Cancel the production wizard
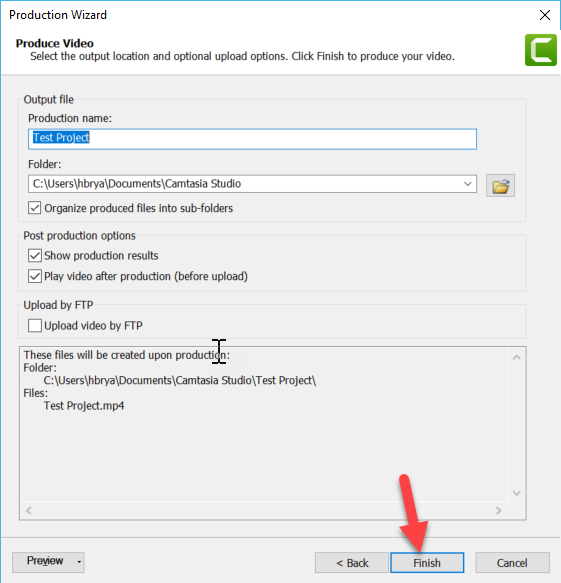The width and height of the screenshot is (561, 583). [512, 563]
